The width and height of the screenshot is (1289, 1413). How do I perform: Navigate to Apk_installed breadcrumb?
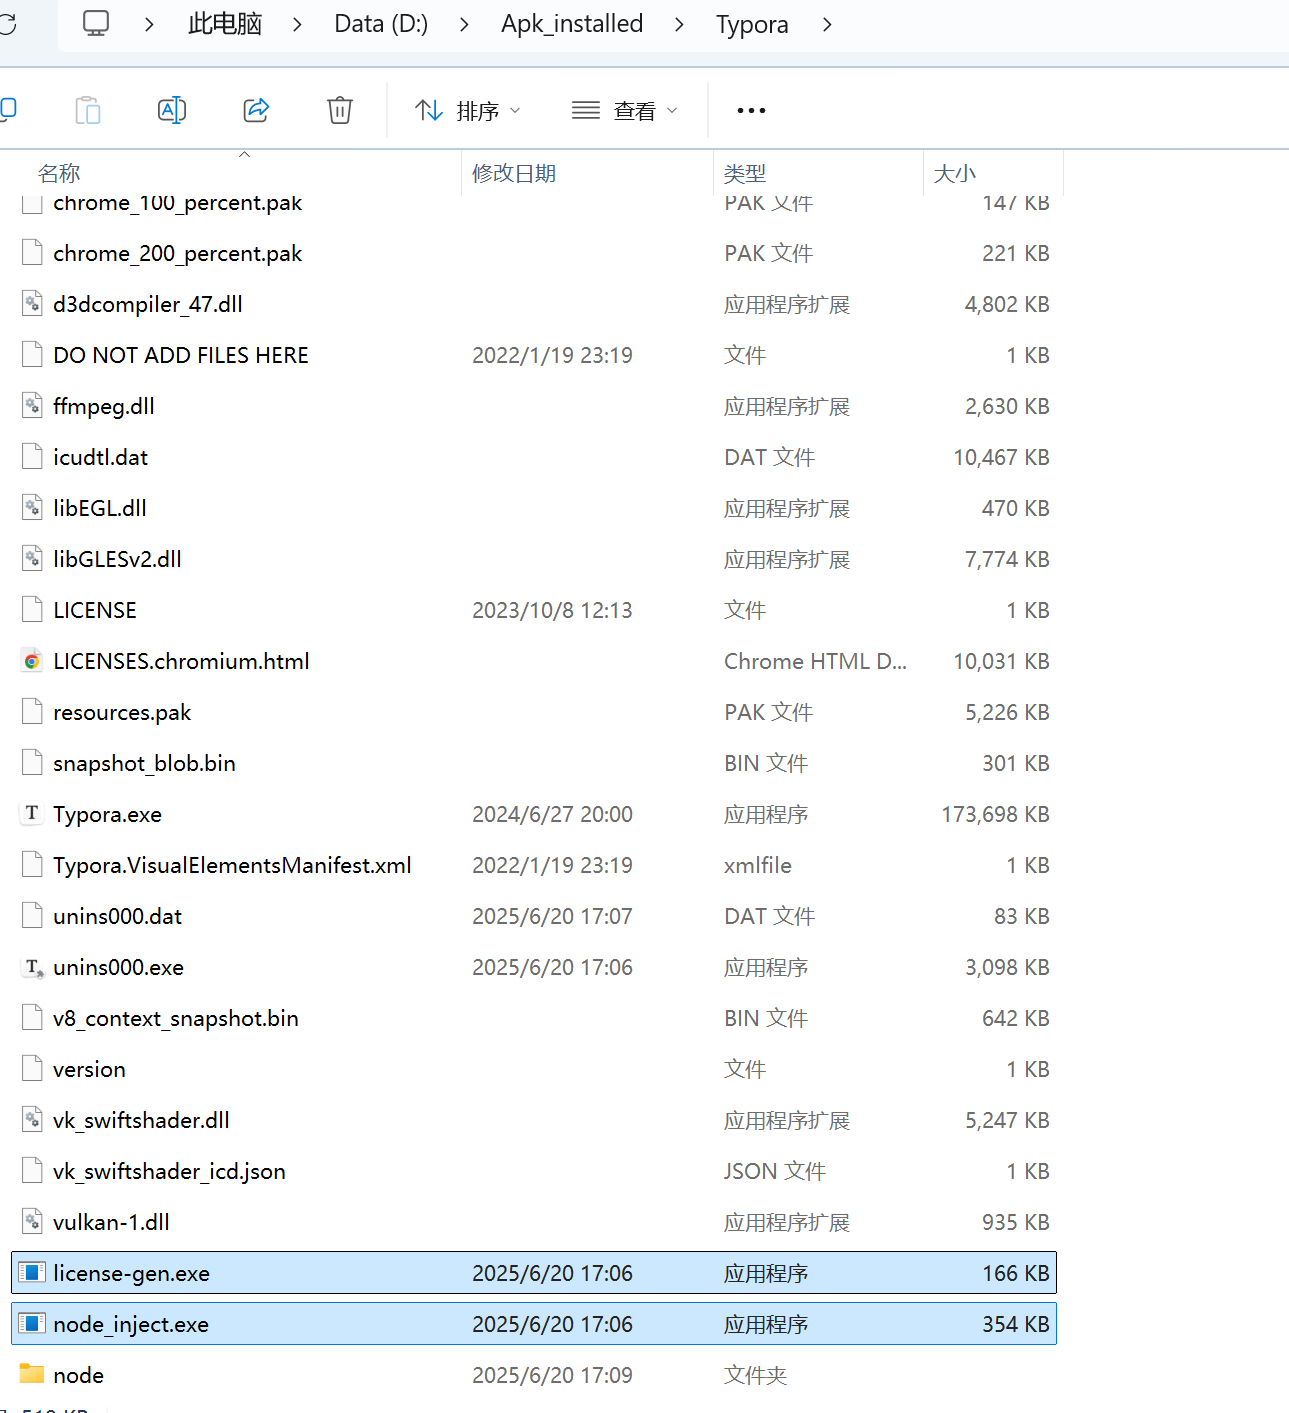(572, 24)
